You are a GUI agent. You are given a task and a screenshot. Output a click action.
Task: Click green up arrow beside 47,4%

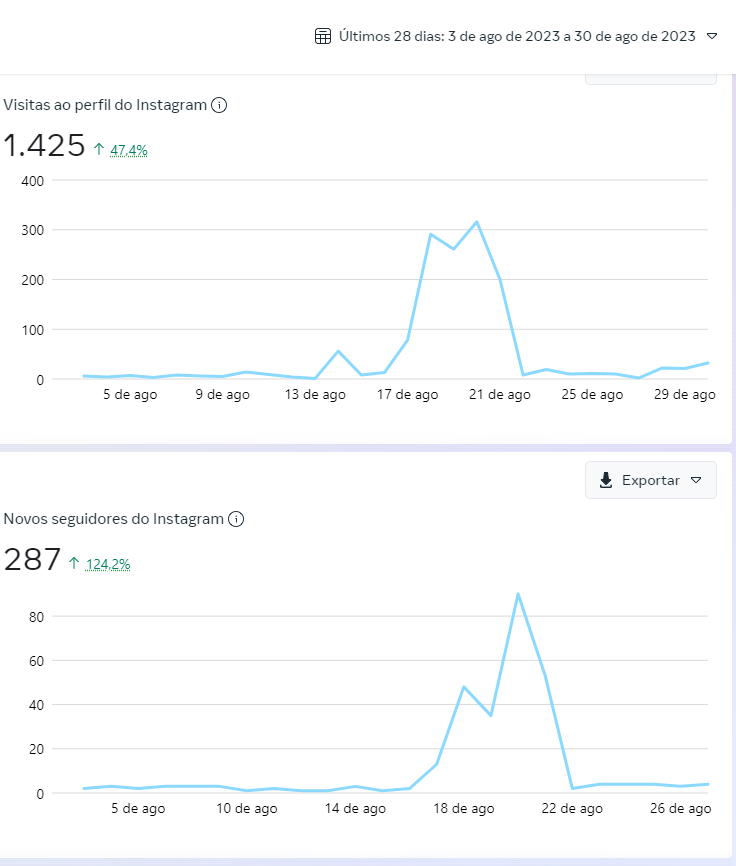(99, 149)
